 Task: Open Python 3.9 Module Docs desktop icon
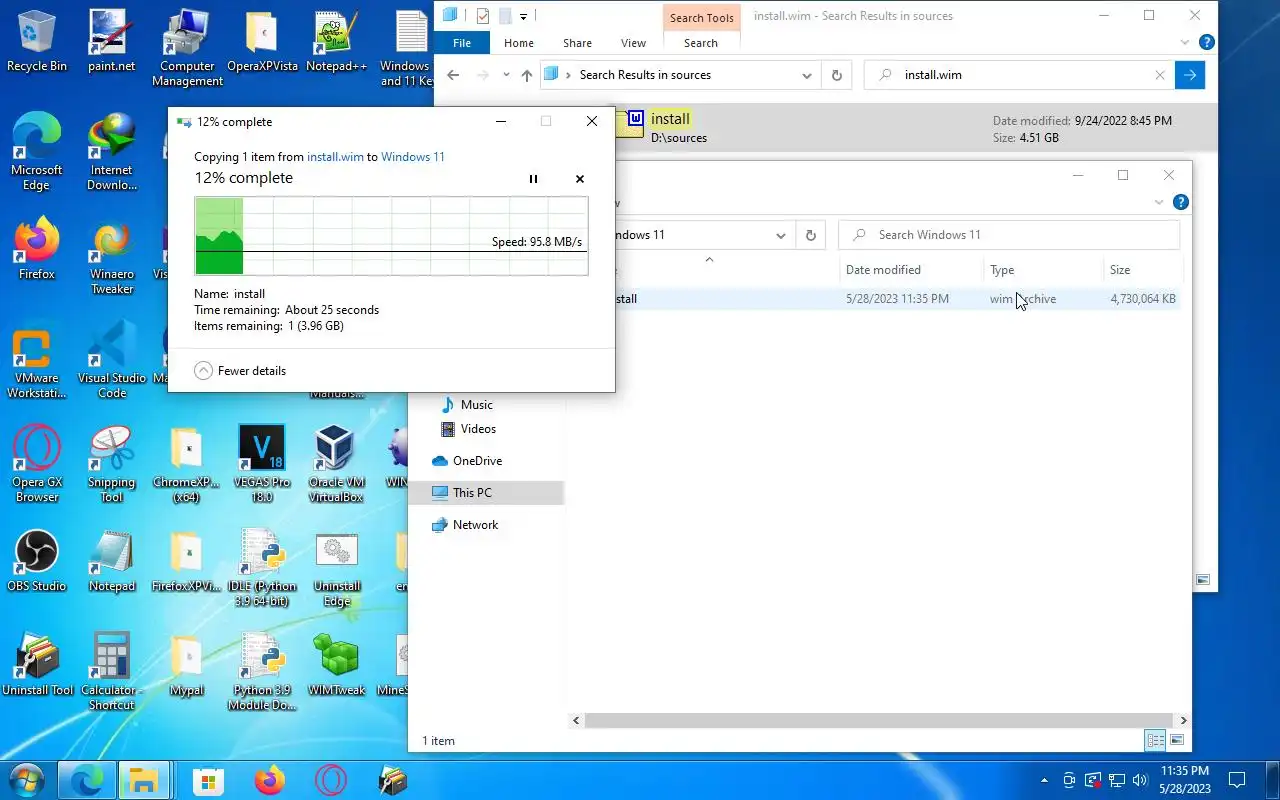(x=262, y=672)
